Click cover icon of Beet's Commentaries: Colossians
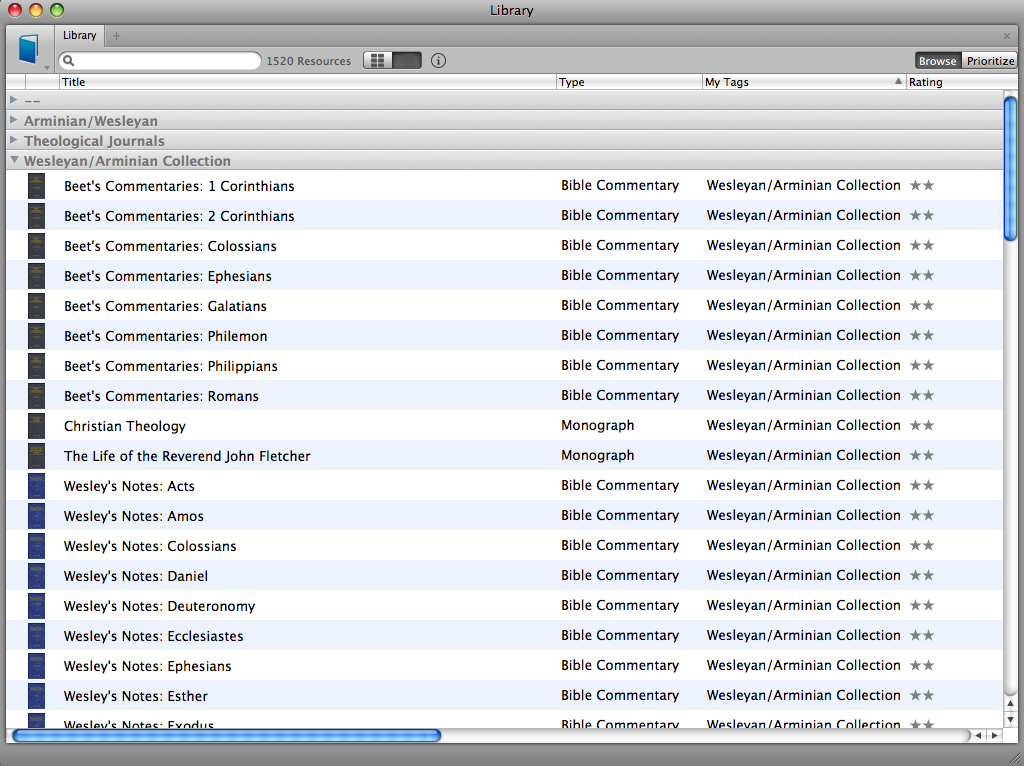The height and width of the screenshot is (766, 1024). tap(37, 246)
